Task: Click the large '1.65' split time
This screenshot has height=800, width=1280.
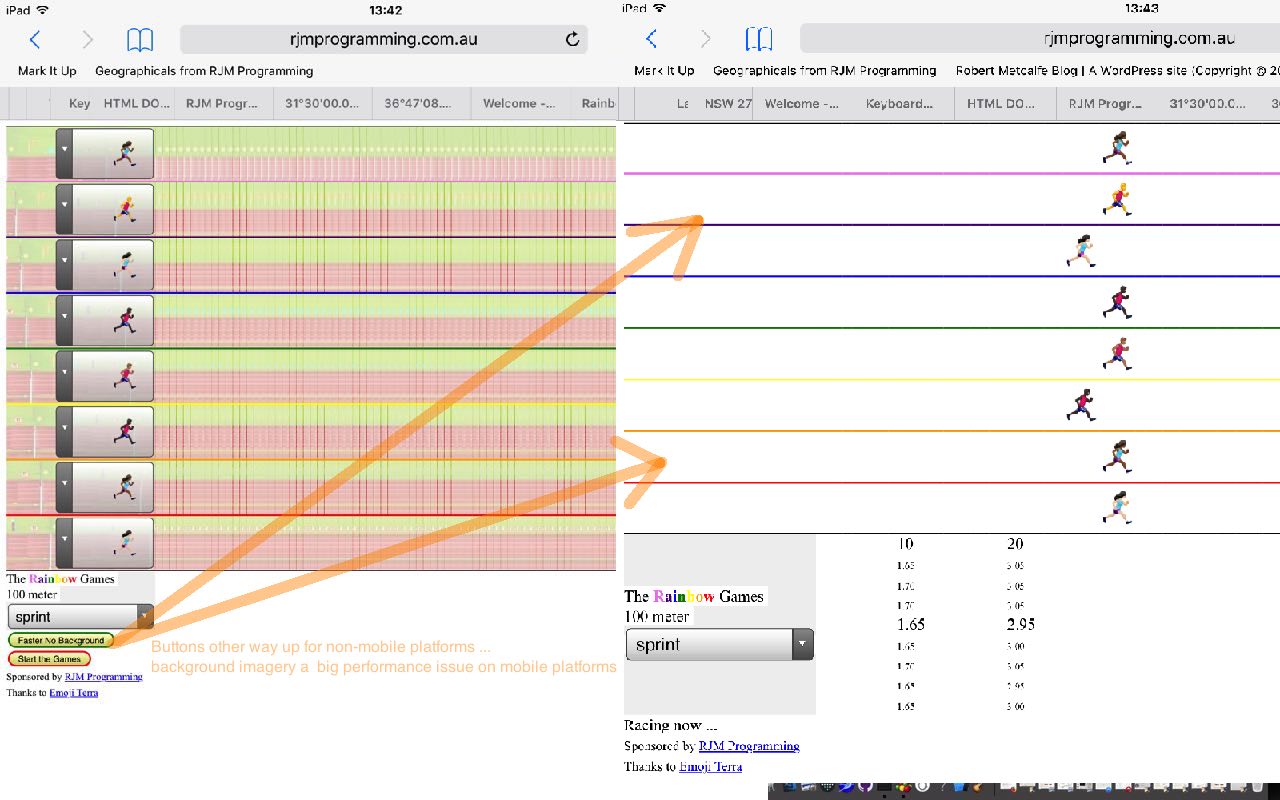Action: point(911,624)
